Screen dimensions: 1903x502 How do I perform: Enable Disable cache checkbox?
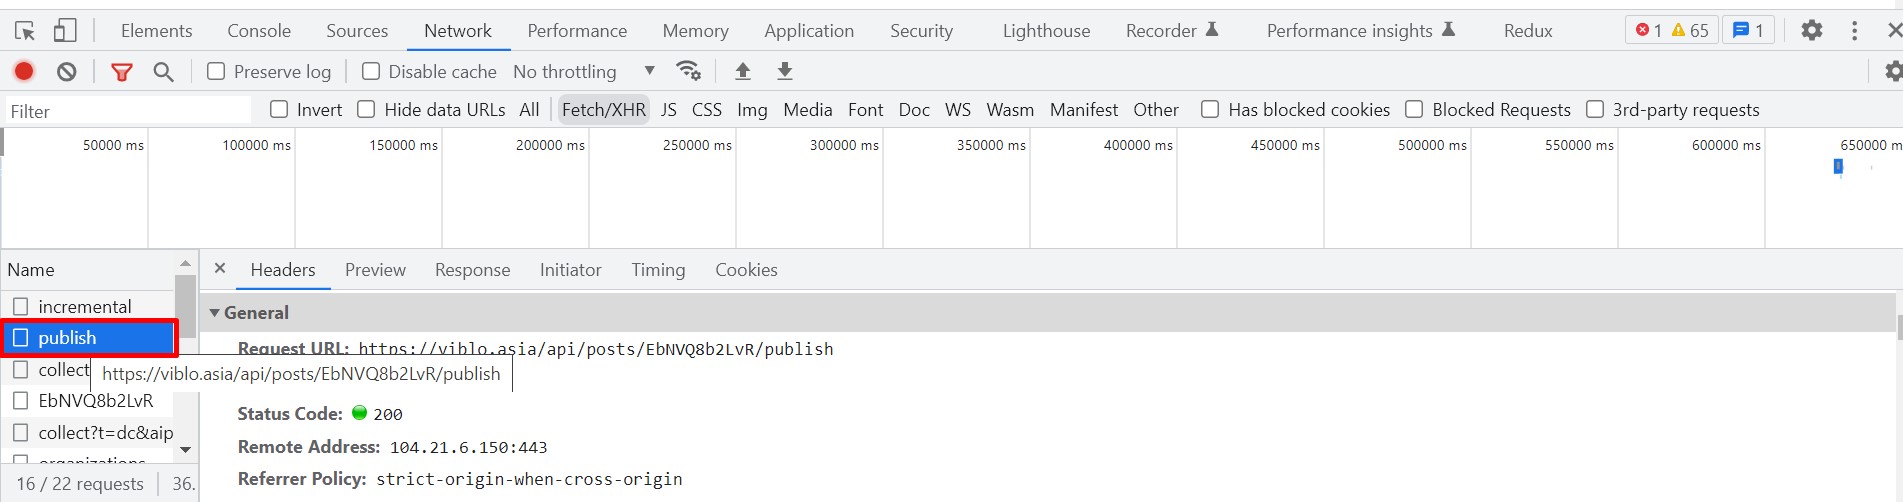[x=371, y=71]
